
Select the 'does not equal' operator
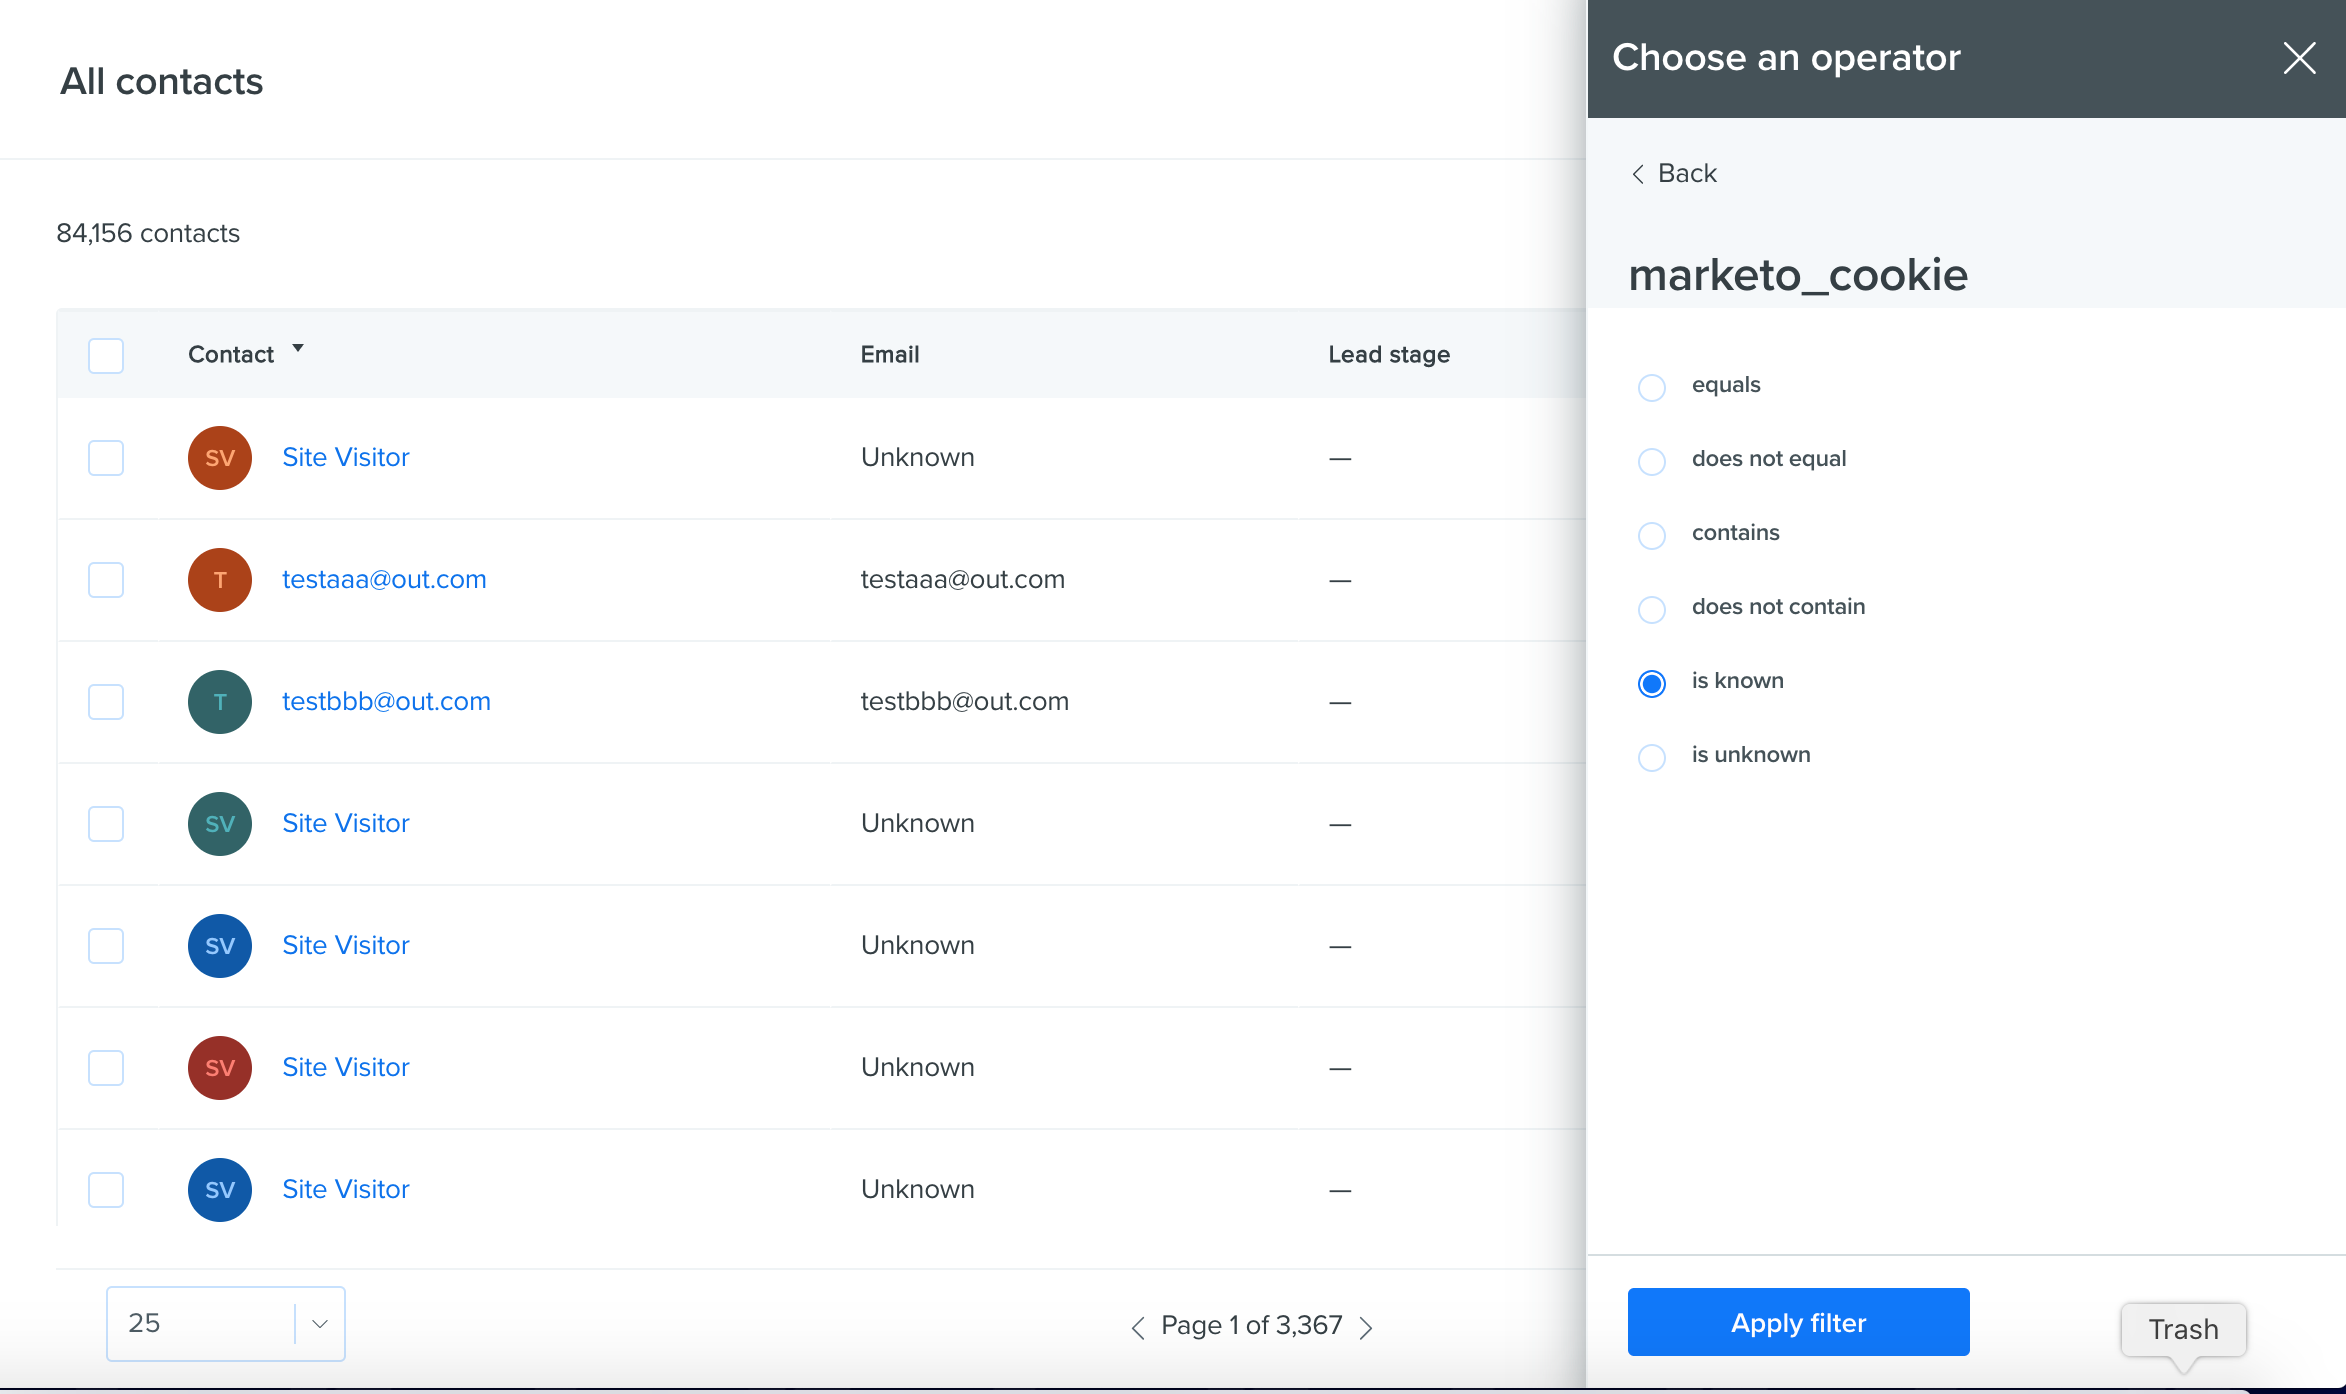[1652, 460]
